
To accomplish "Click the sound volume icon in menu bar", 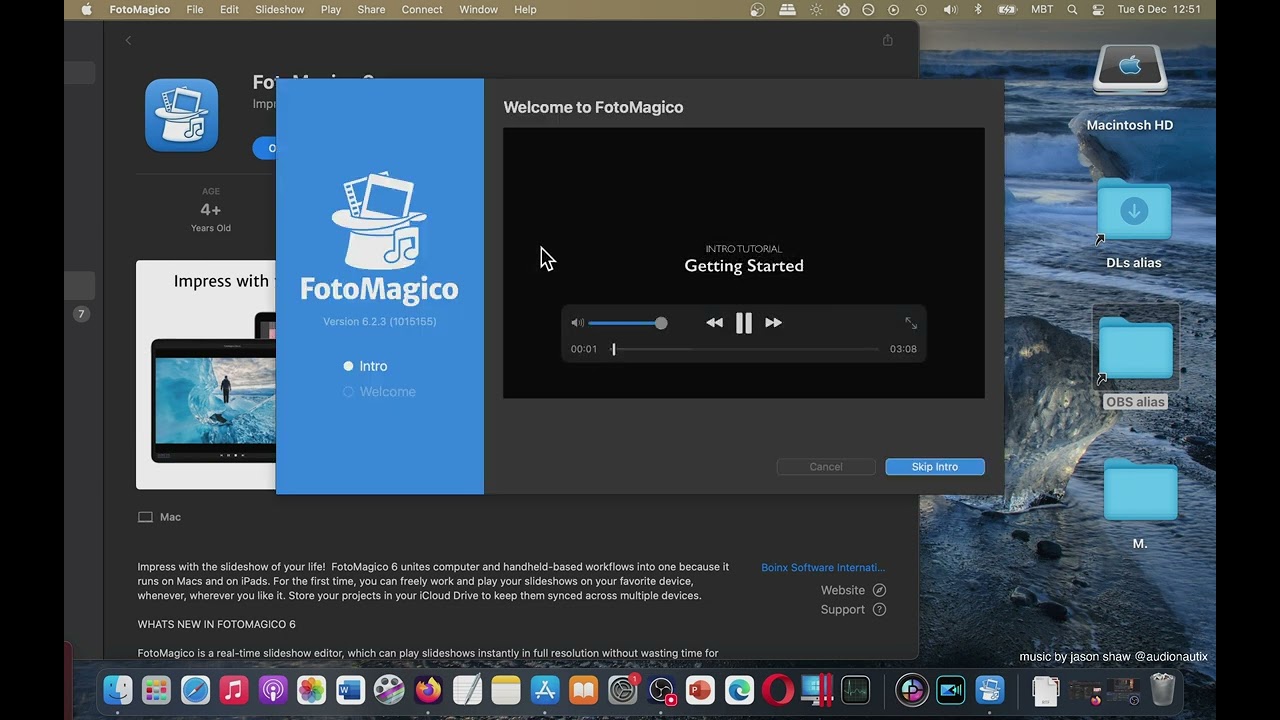I will pyautogui.click(x=950, y=9).
